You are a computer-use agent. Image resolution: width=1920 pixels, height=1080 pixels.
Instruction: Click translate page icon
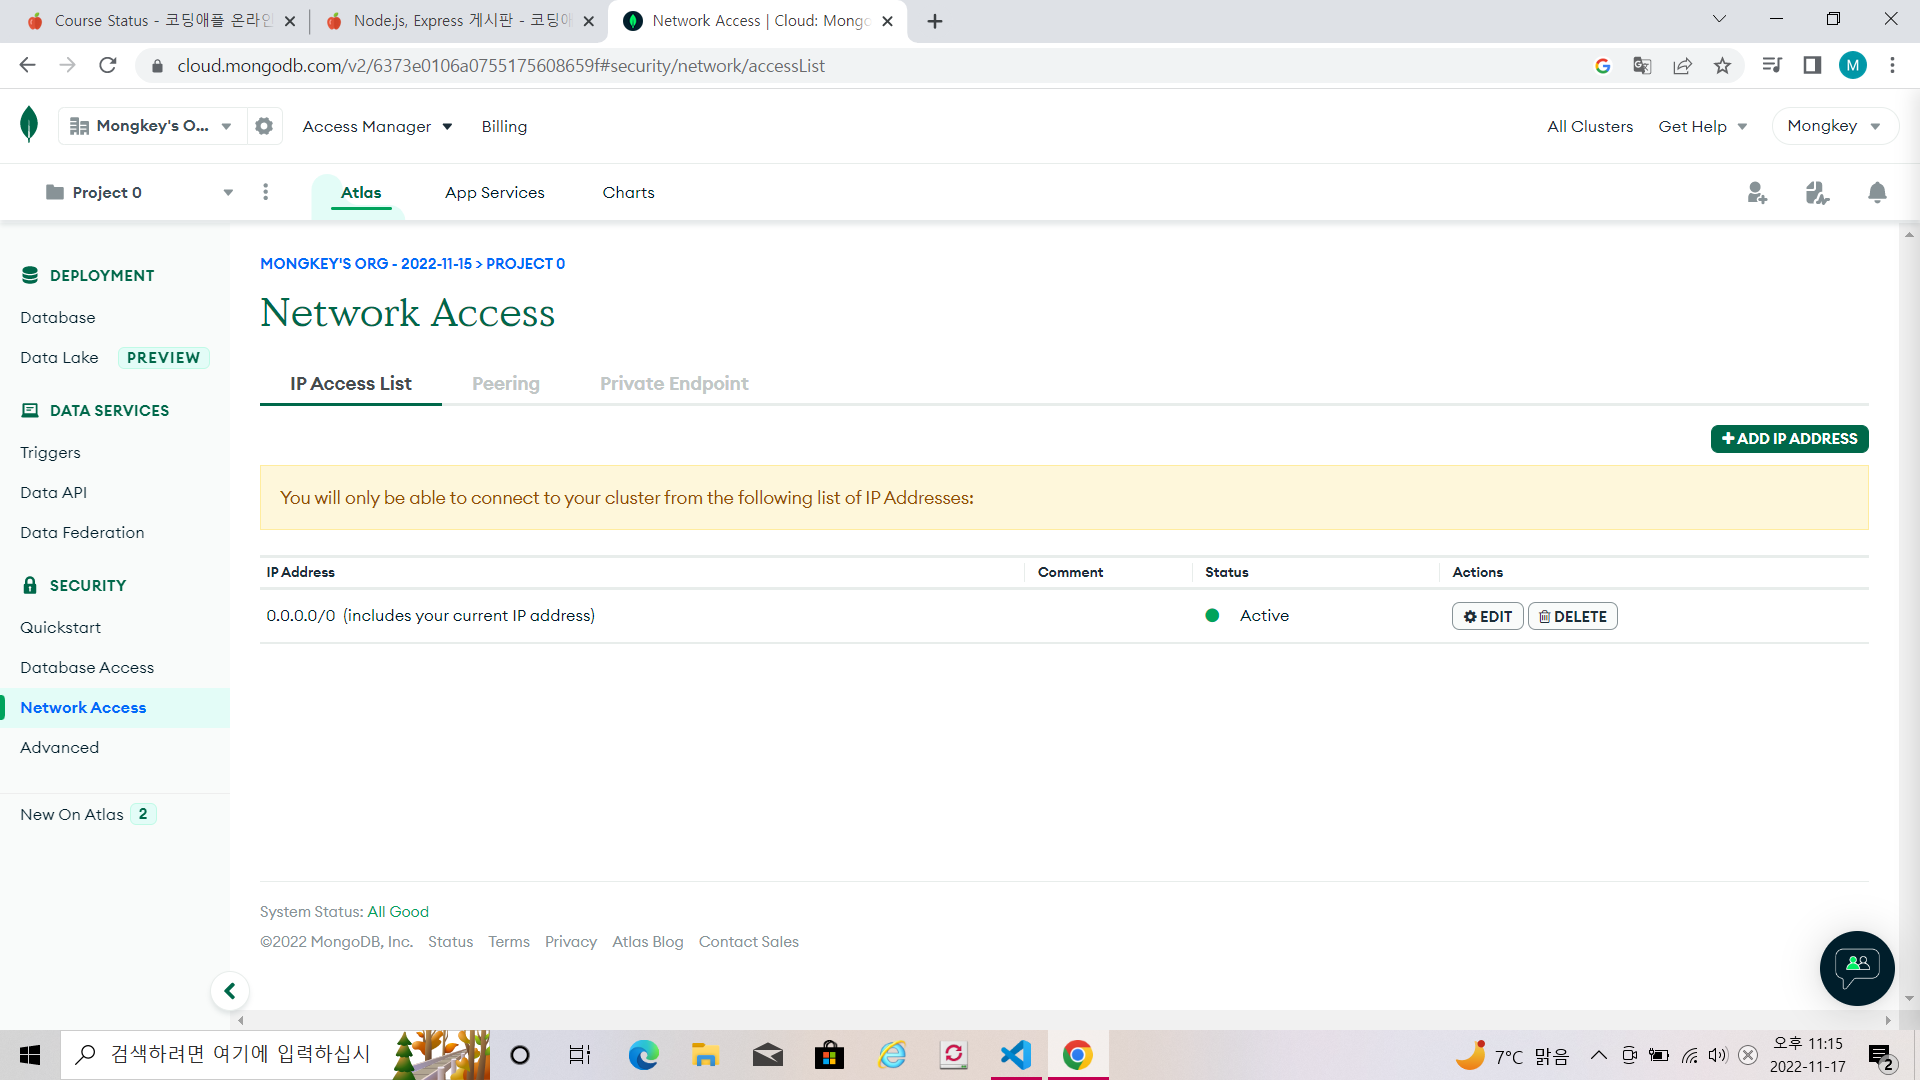click(x=1642, y=66)
